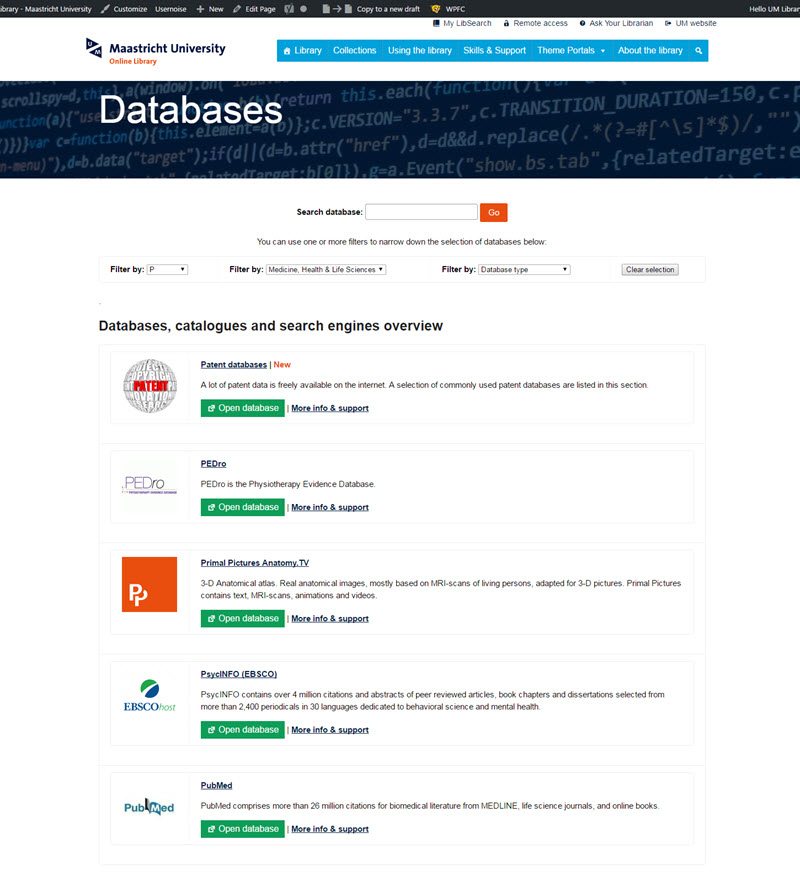
Task: Open the Patent databases title link
Action: 234,365
